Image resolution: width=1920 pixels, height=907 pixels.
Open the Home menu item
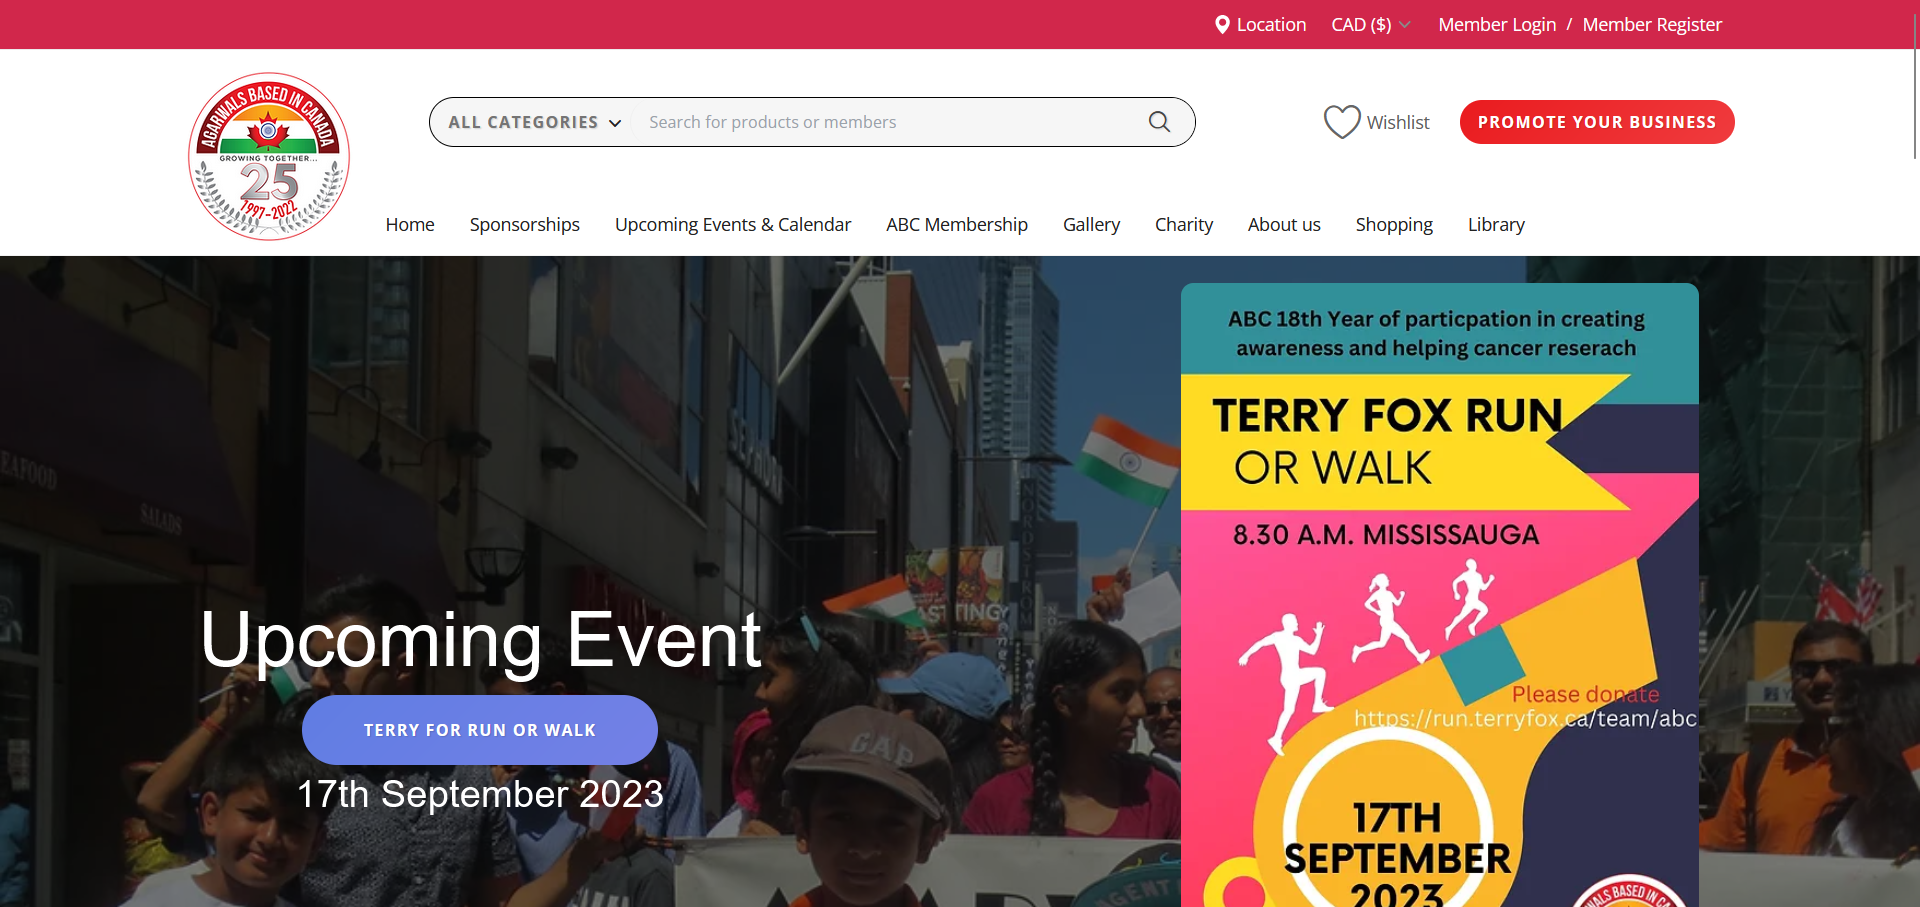point(410,225)
